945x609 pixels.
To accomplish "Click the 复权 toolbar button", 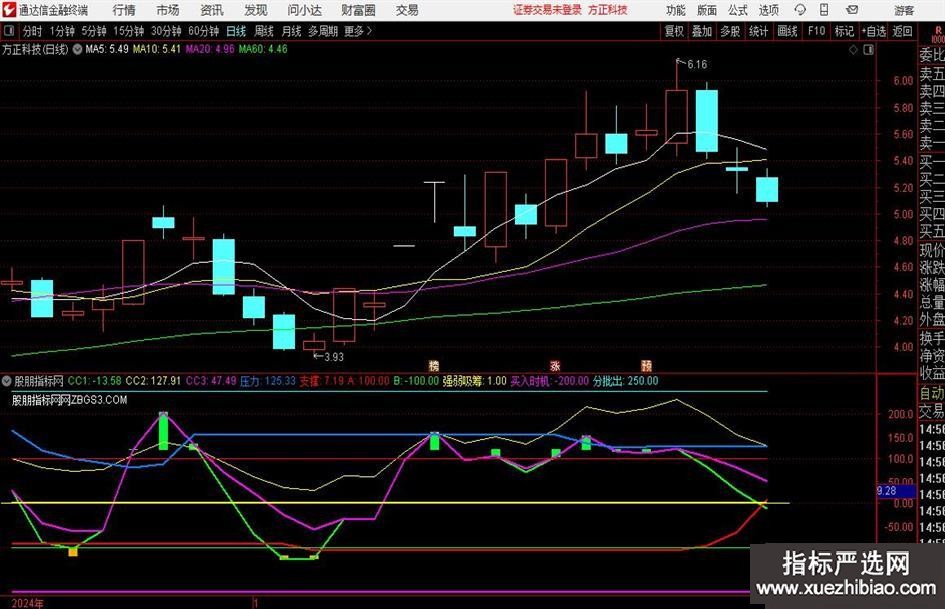I will (x=674, y=31).
